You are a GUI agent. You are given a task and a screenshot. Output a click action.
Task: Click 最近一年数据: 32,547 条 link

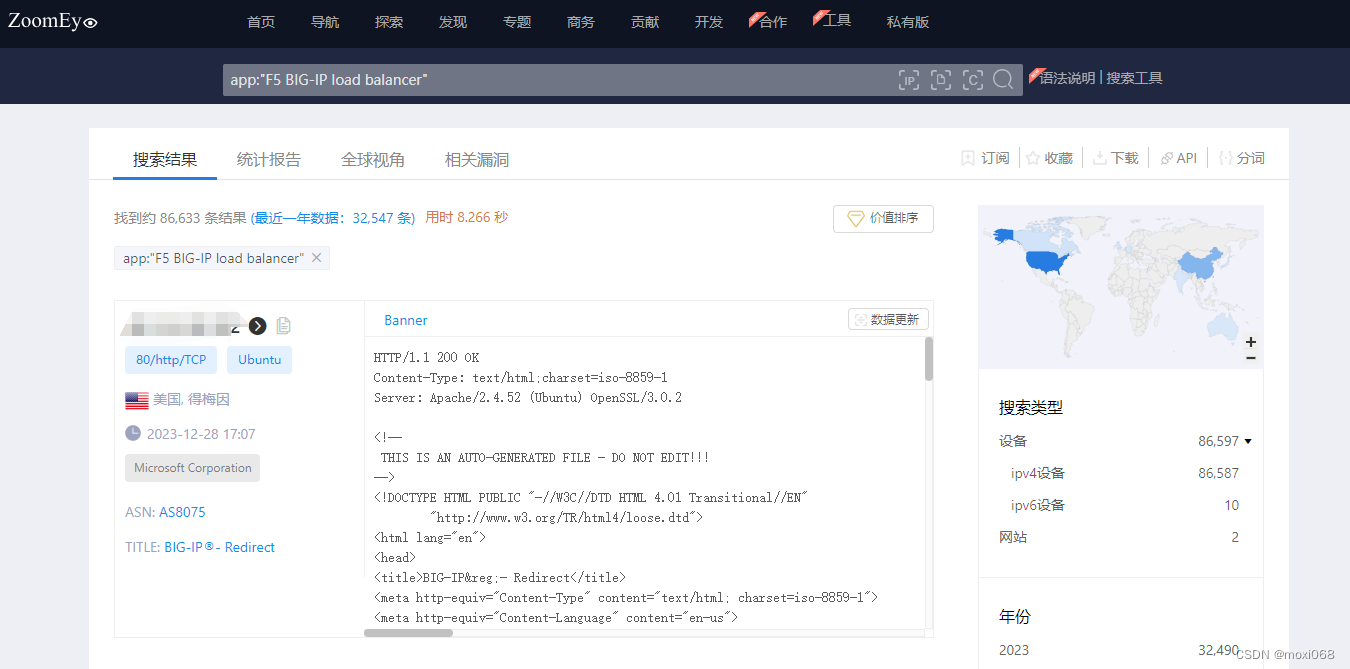click(x=333, y=217)
